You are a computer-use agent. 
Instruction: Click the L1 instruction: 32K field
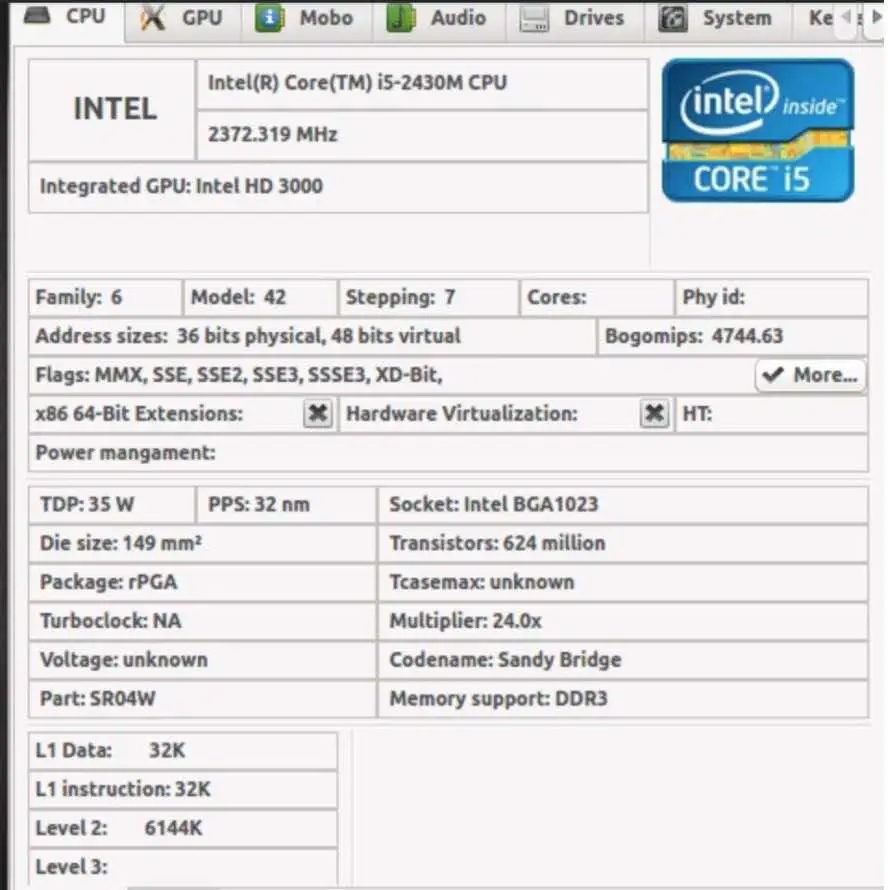point(183,790)
